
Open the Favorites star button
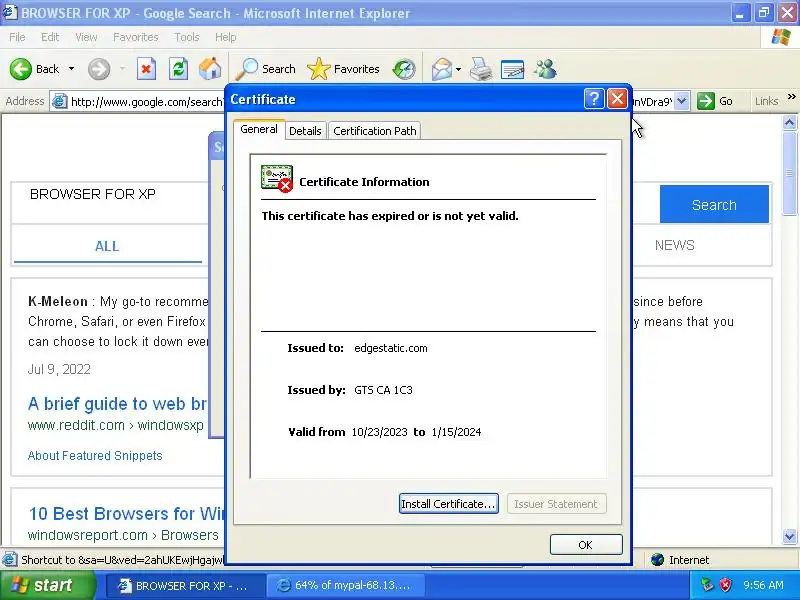pyautogui.click(x=344, y=69)
